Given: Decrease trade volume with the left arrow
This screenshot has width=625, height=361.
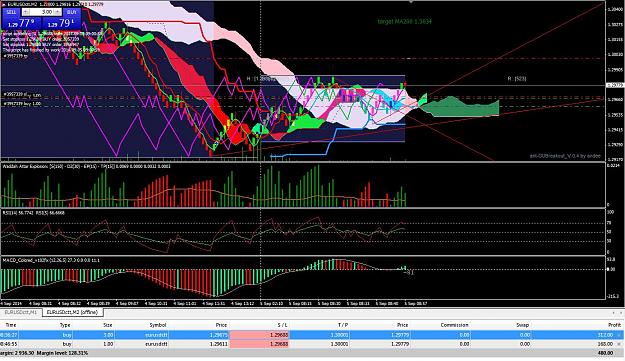Looking at the screenshot, I should tap(25, 12).
